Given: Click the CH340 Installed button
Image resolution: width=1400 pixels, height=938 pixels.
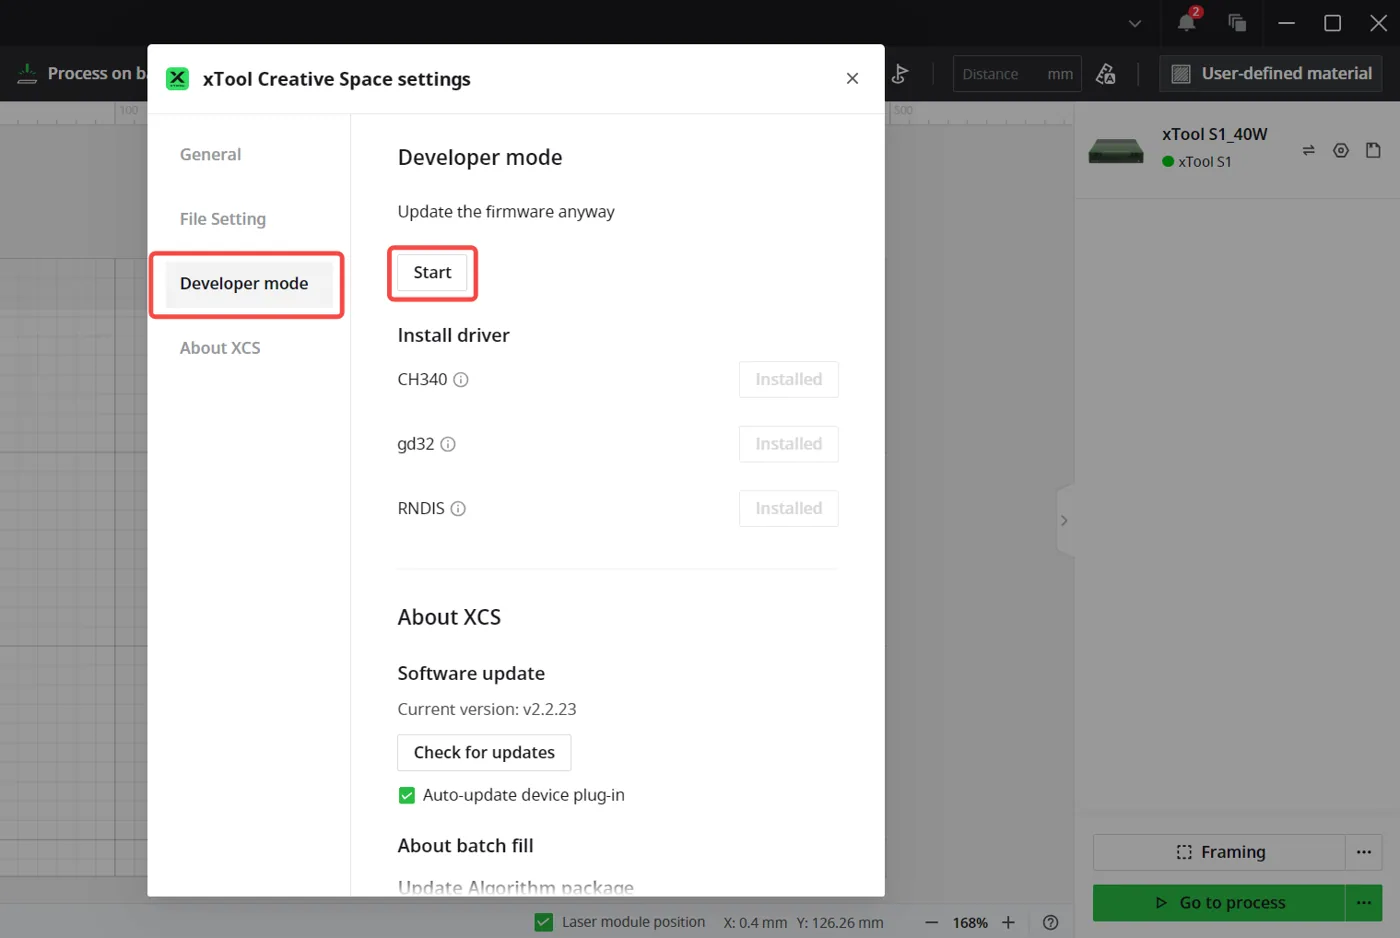Looking at the screenshot, I should click(788, 379).
